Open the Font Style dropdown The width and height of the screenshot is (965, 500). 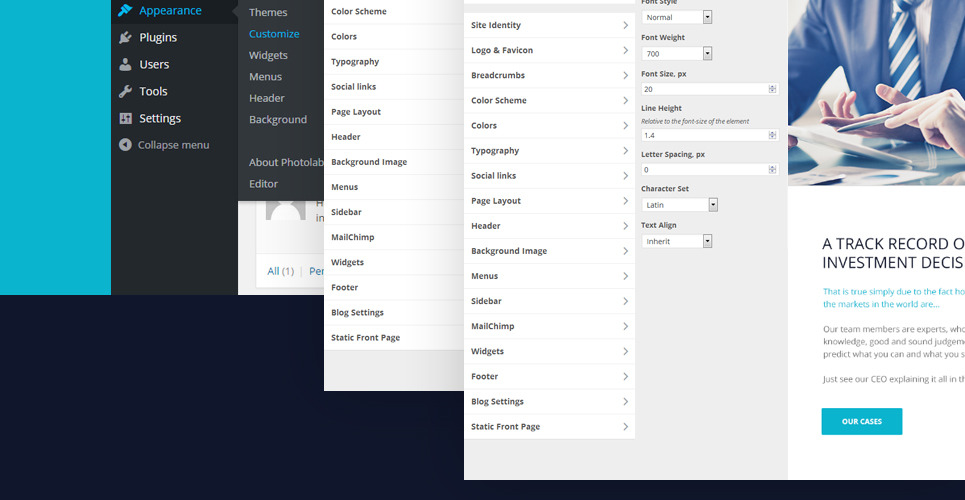(x=677, y=17)
